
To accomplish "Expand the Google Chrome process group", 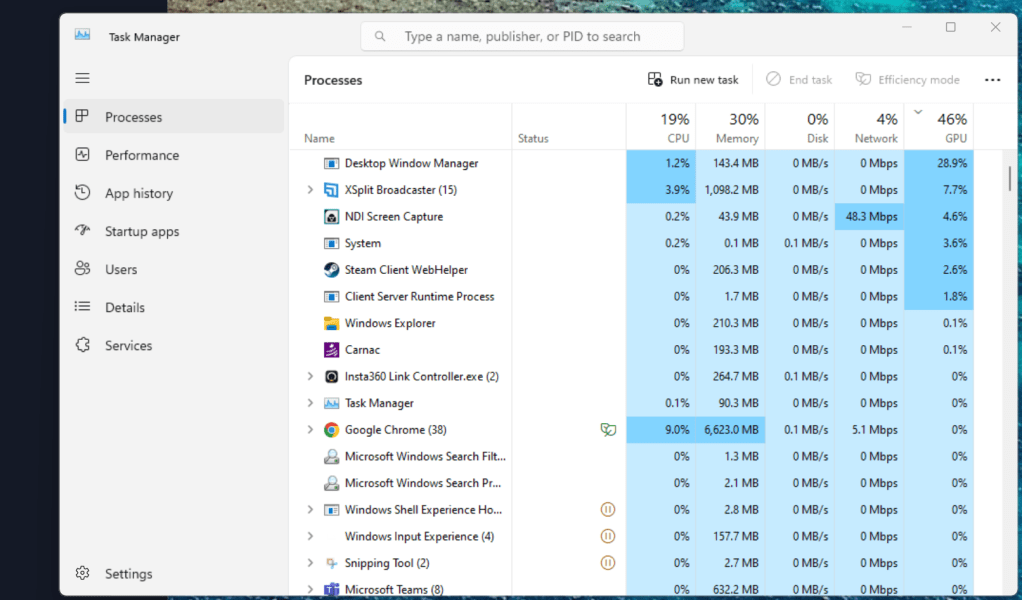I will click(x=310, y=430).
